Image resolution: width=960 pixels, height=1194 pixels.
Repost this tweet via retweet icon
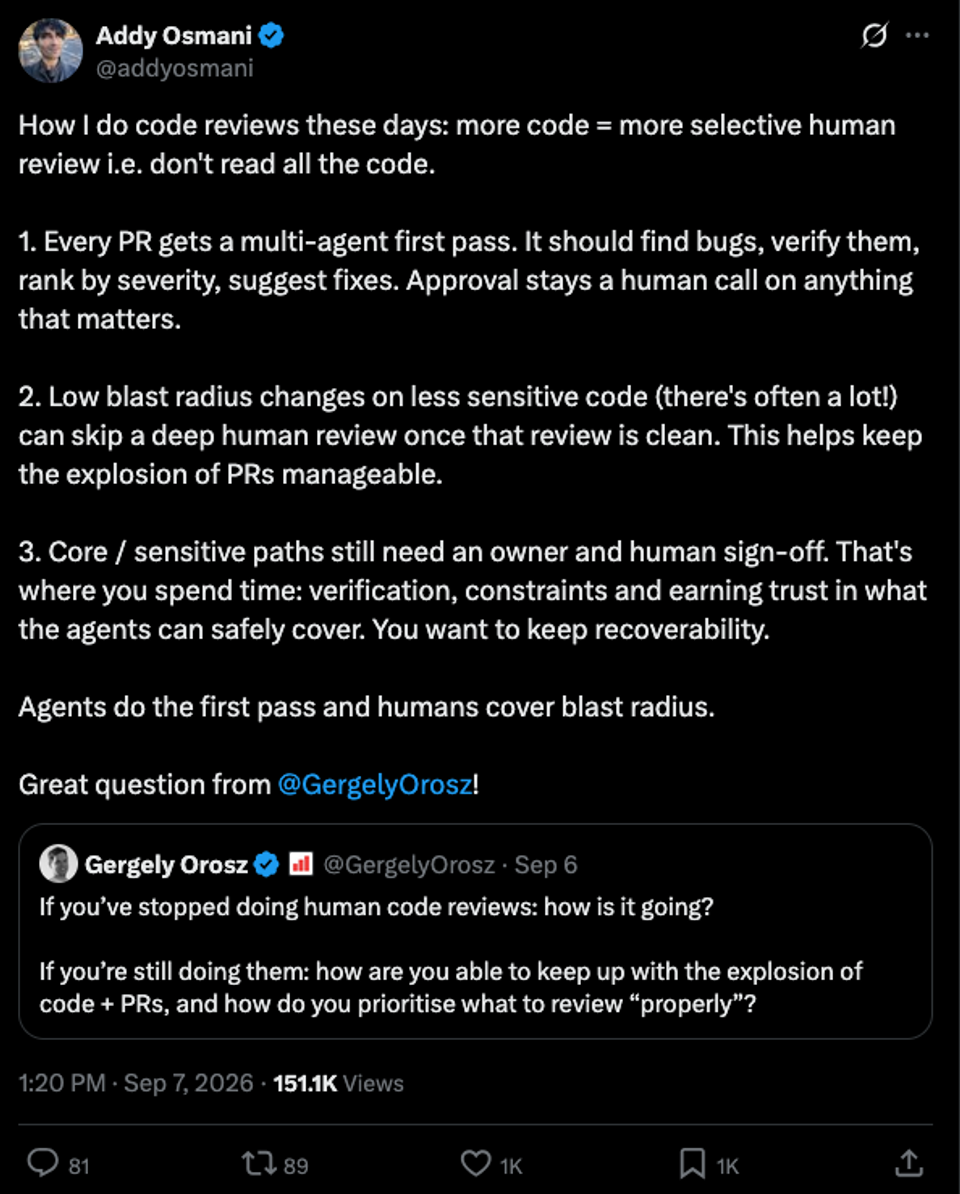tap(259, 1164)
